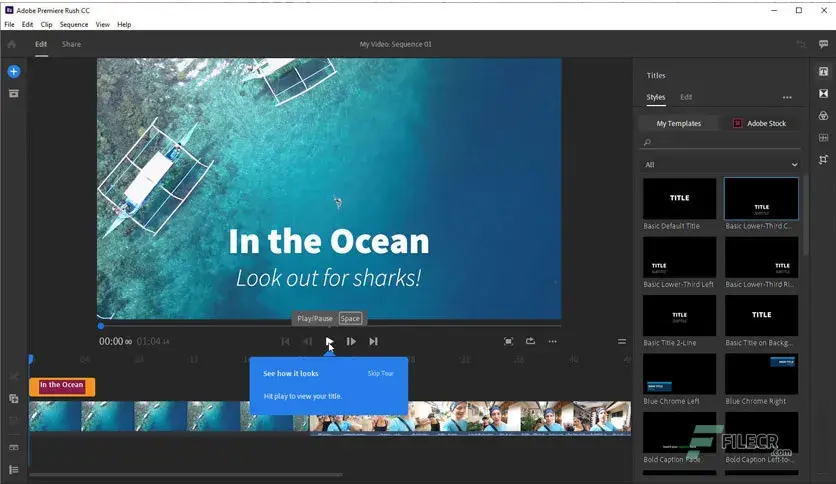Click the preview scrubber playhead dot
Viewport: 836px width, 484px height.
[x=101, y=326]
